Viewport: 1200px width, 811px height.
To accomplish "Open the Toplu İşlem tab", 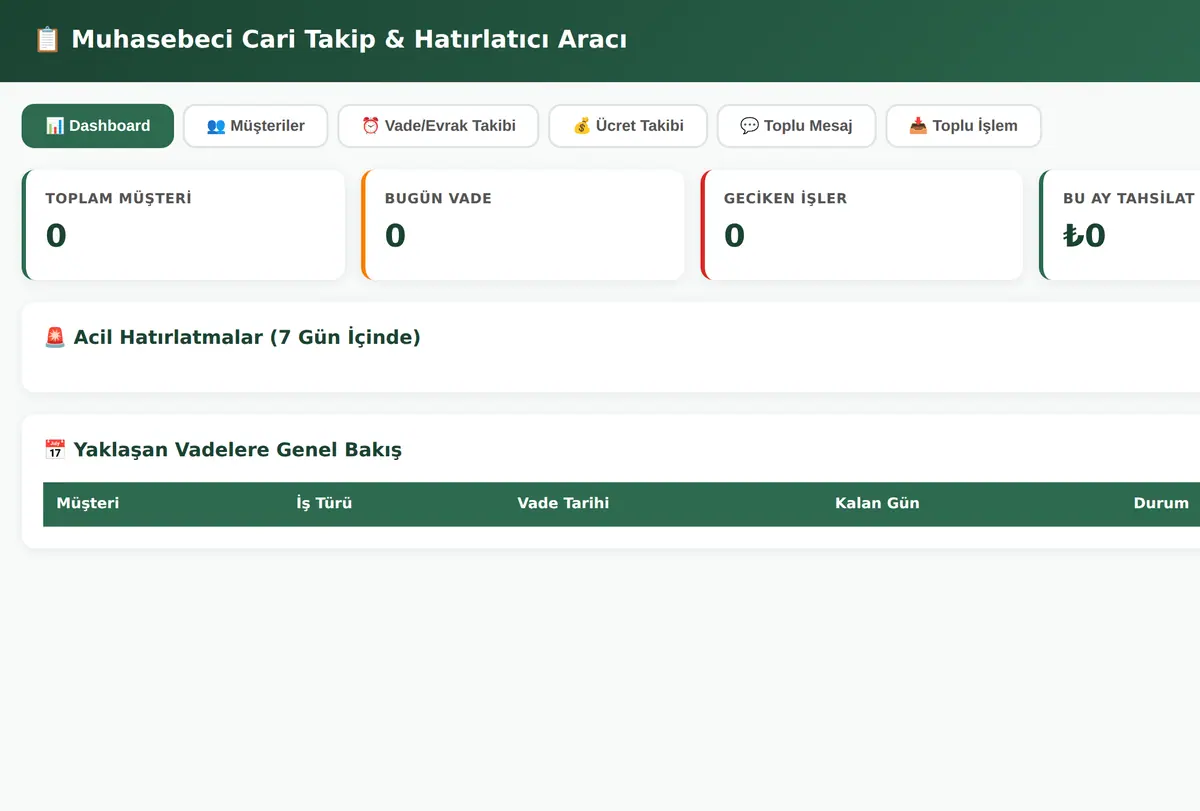I will click(963, 126).
